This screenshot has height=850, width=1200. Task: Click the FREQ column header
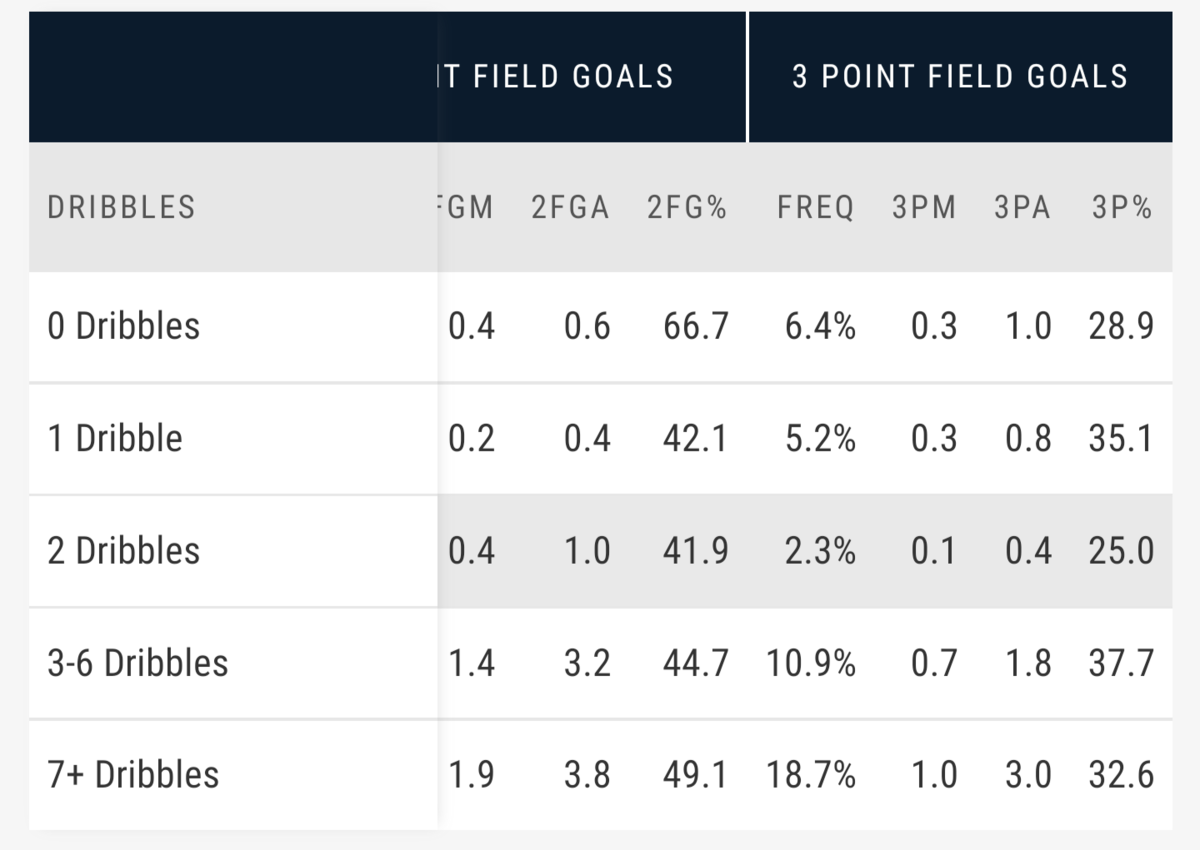tap(816, 207)
